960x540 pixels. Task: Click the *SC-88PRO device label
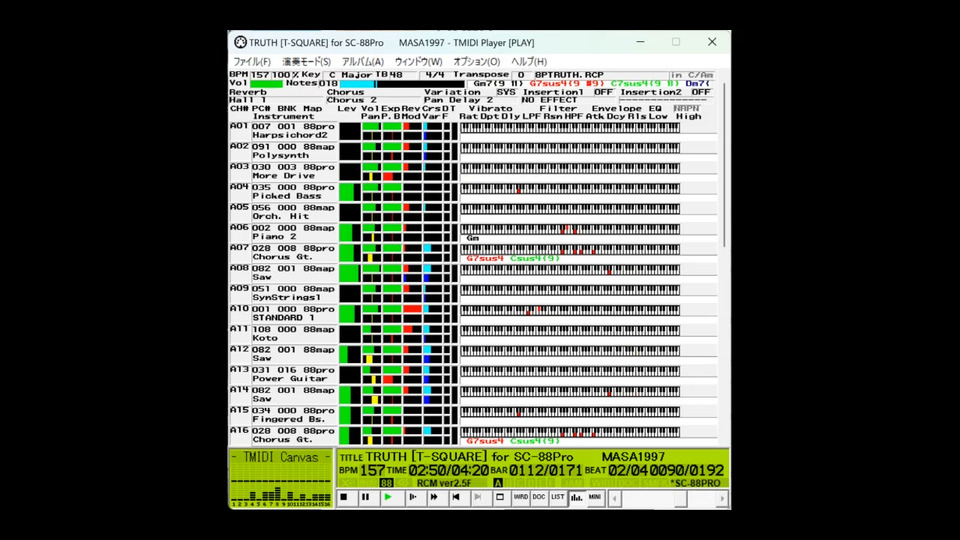click(696, 483)
